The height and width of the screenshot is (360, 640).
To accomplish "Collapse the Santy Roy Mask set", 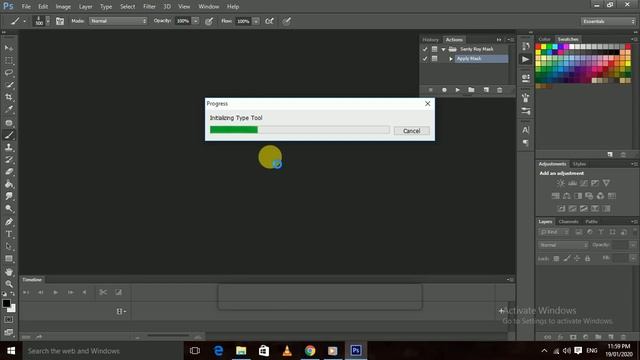I will pyautogui.click(x=443, y=49).
